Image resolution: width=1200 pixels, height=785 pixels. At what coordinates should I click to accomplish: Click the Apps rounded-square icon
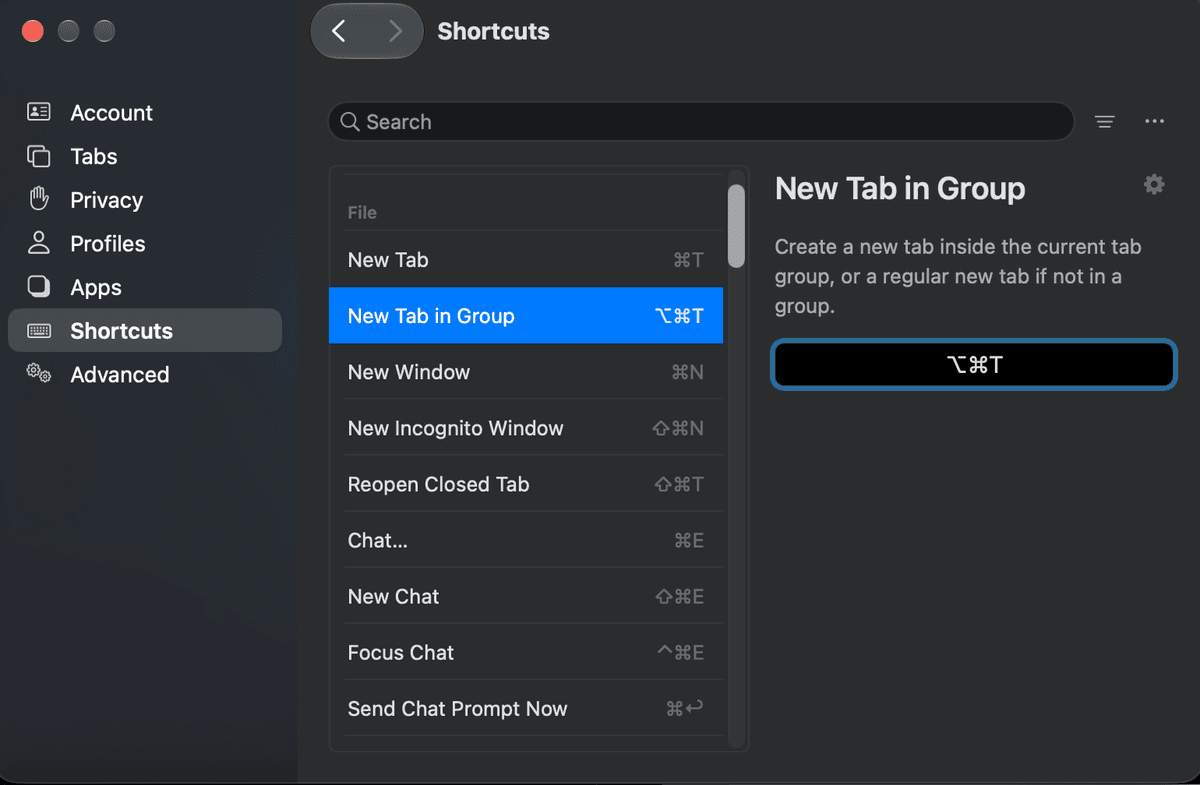[x=39, y=287]
